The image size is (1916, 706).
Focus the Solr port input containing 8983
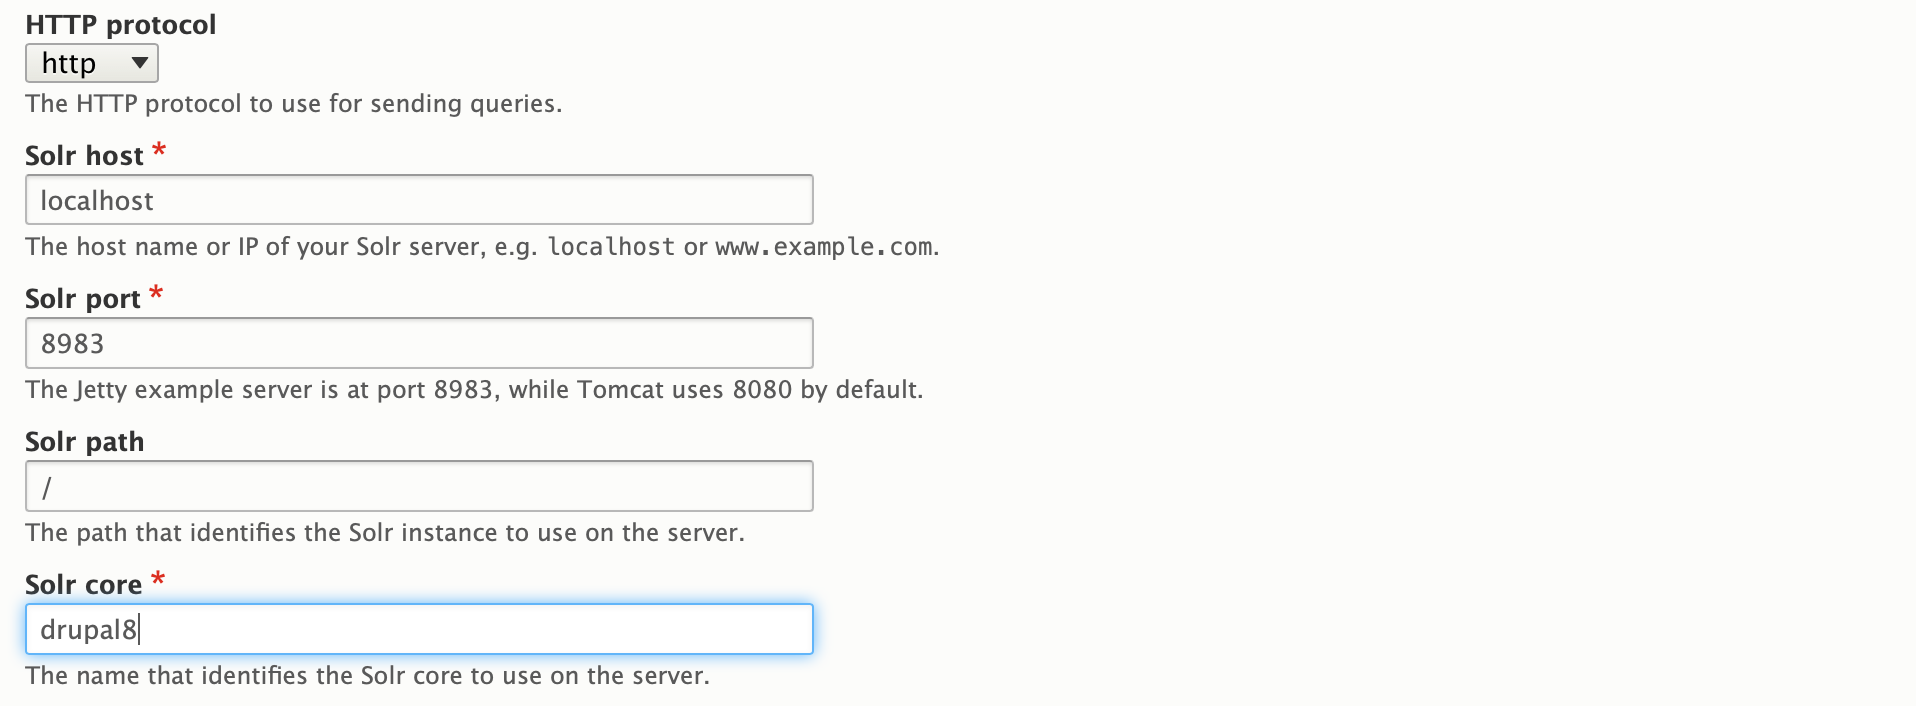[418, 343]
